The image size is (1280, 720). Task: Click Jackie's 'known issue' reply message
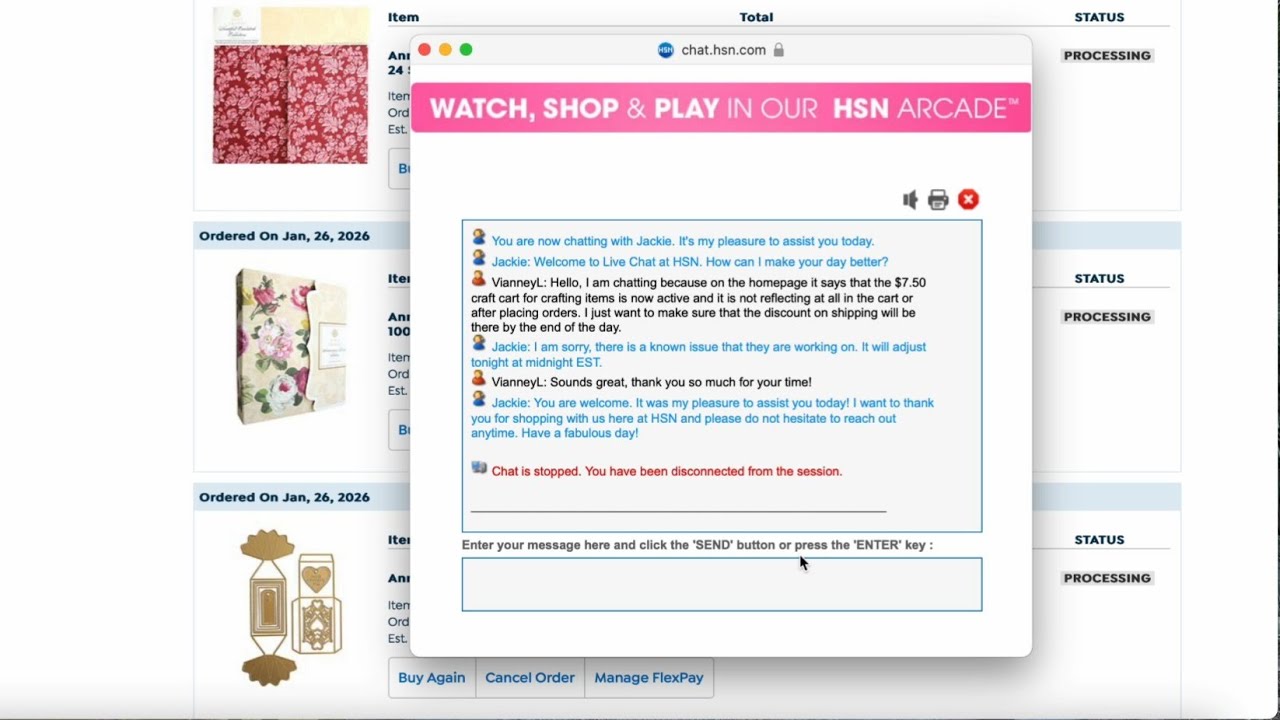tap(699, 354)
